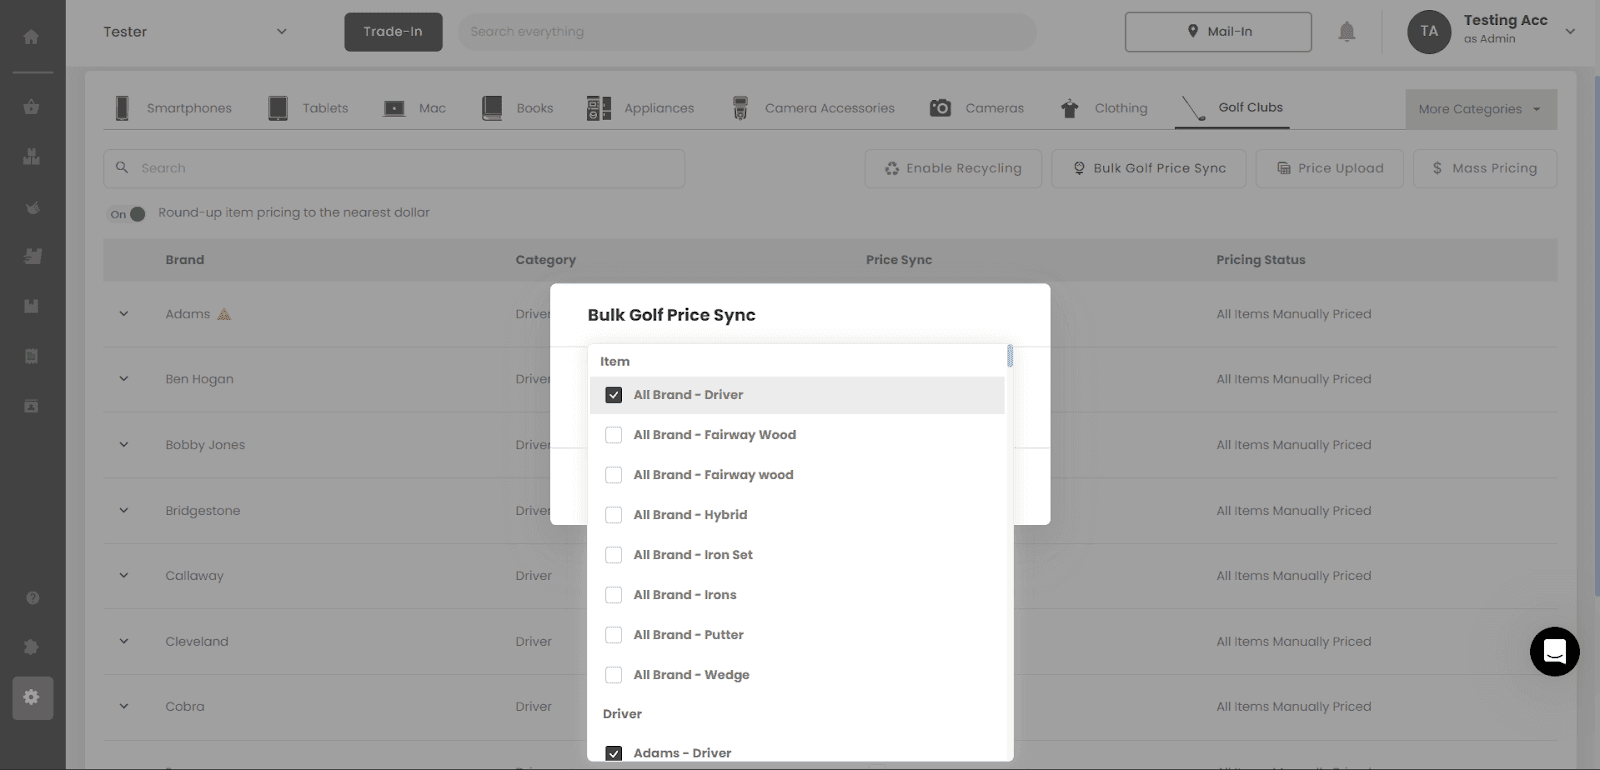Image resolution: width=1600 pixels, height=770 pixels.
Task: Switch to the Books category tab
Action: click(517, 108)
